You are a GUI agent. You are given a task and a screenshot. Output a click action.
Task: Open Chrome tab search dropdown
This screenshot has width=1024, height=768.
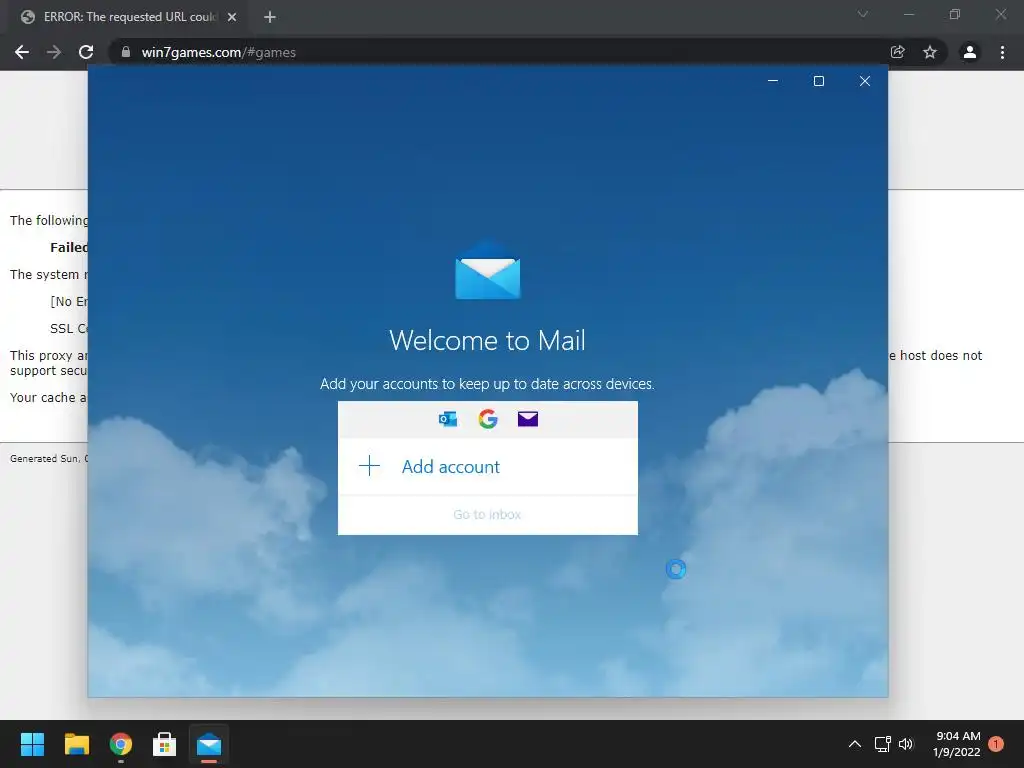coord(863,14)
